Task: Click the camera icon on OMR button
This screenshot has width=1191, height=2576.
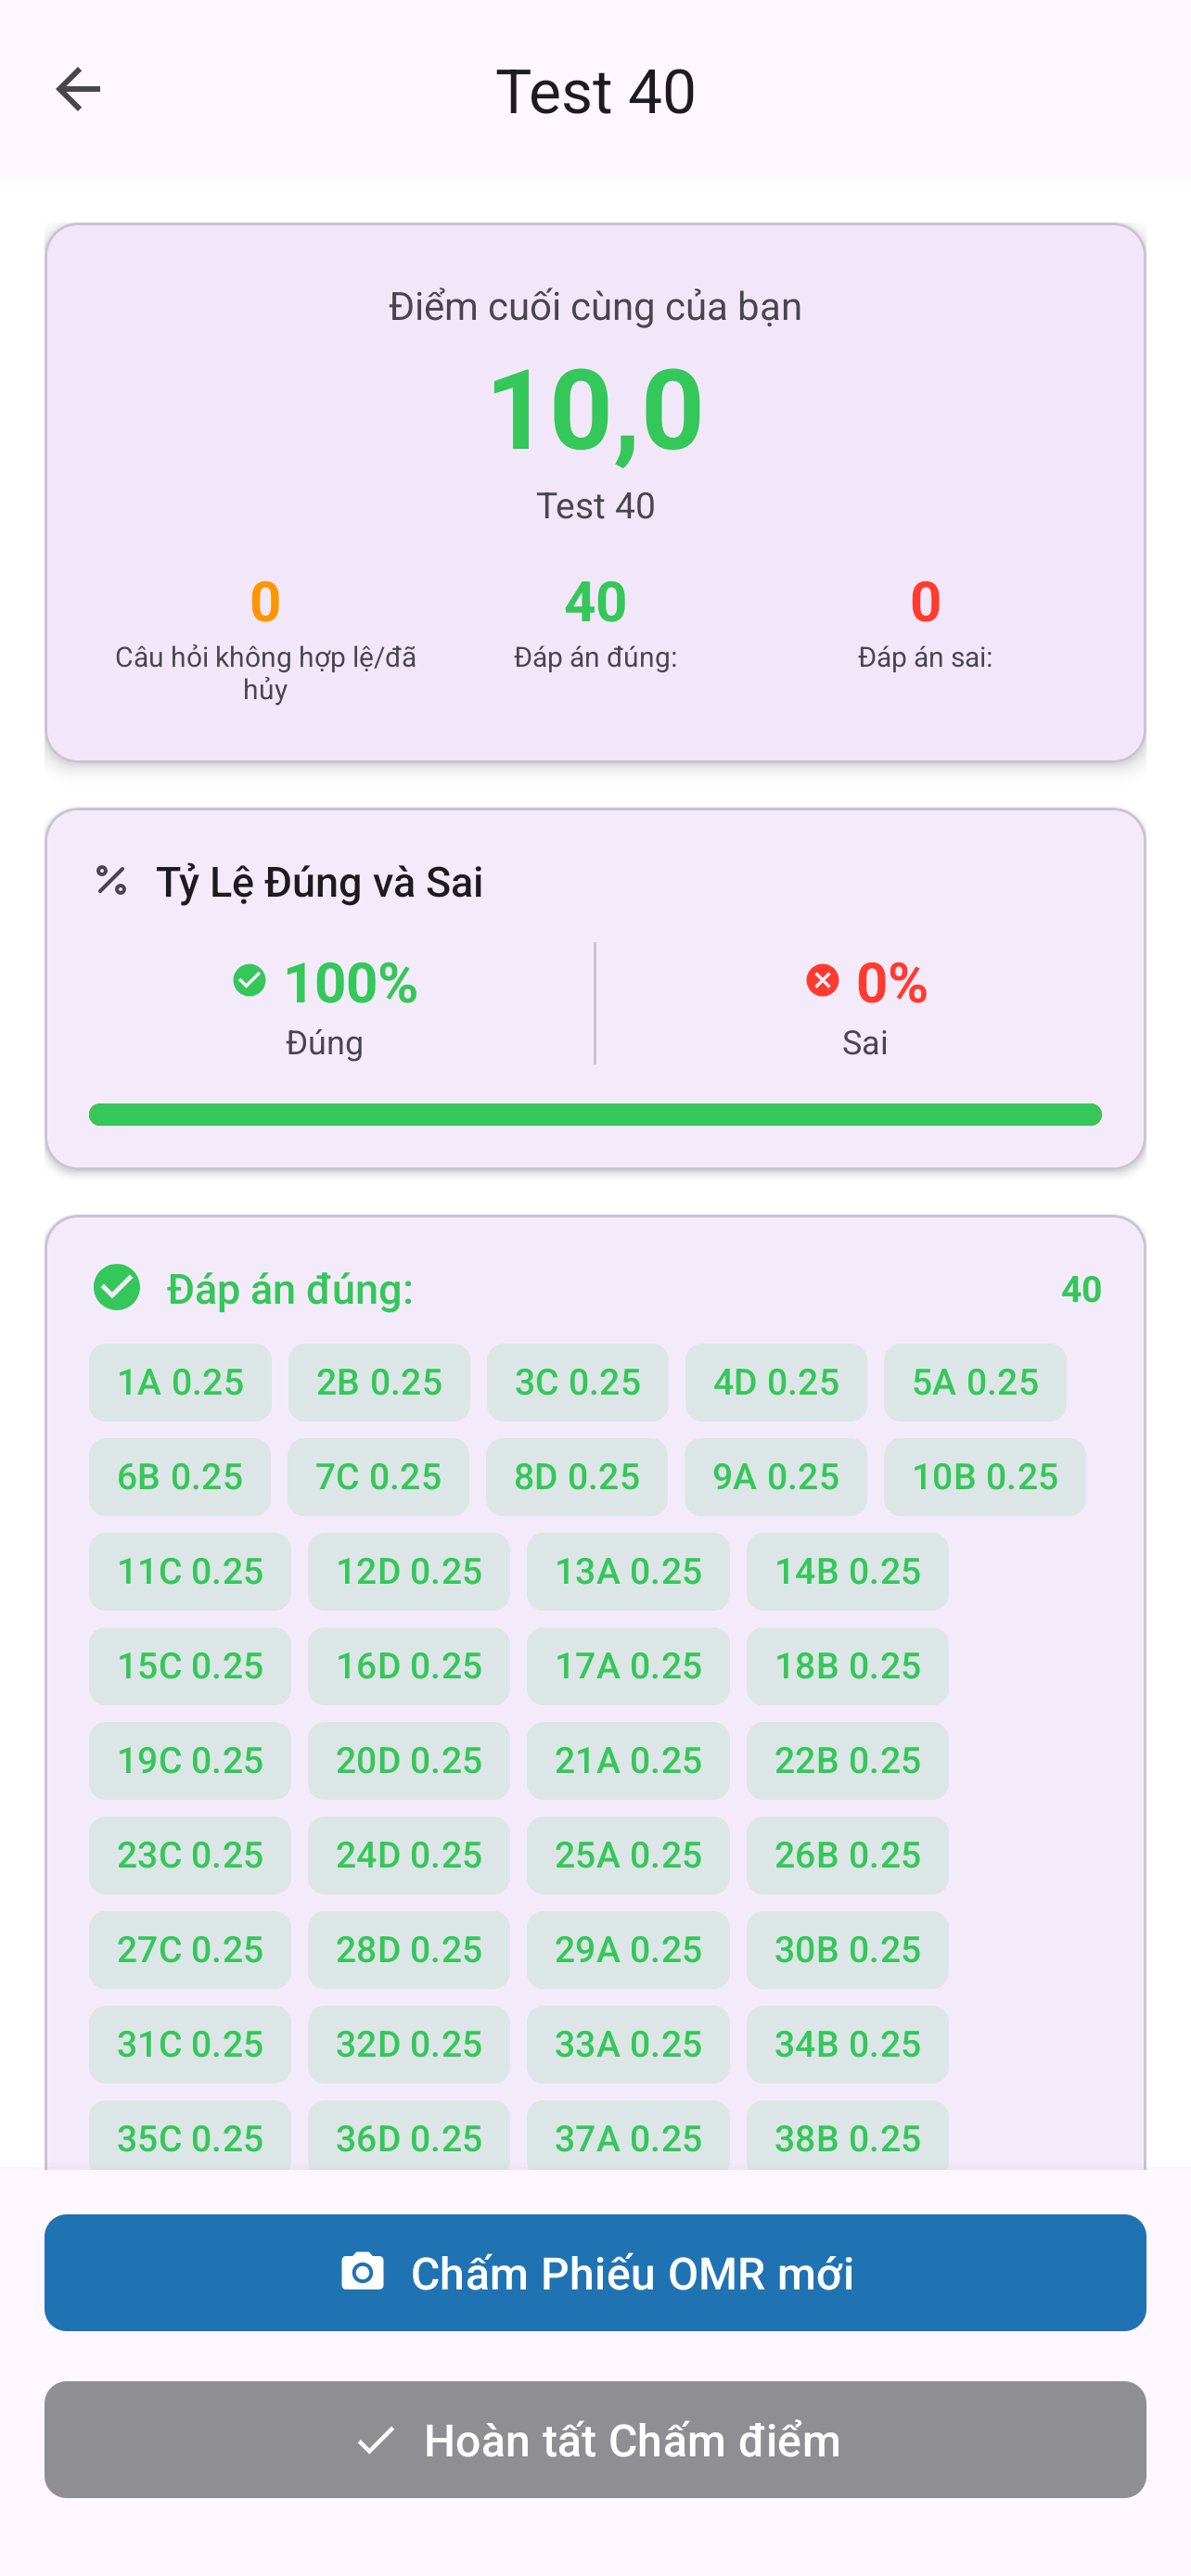Action: pos(362,2272)
